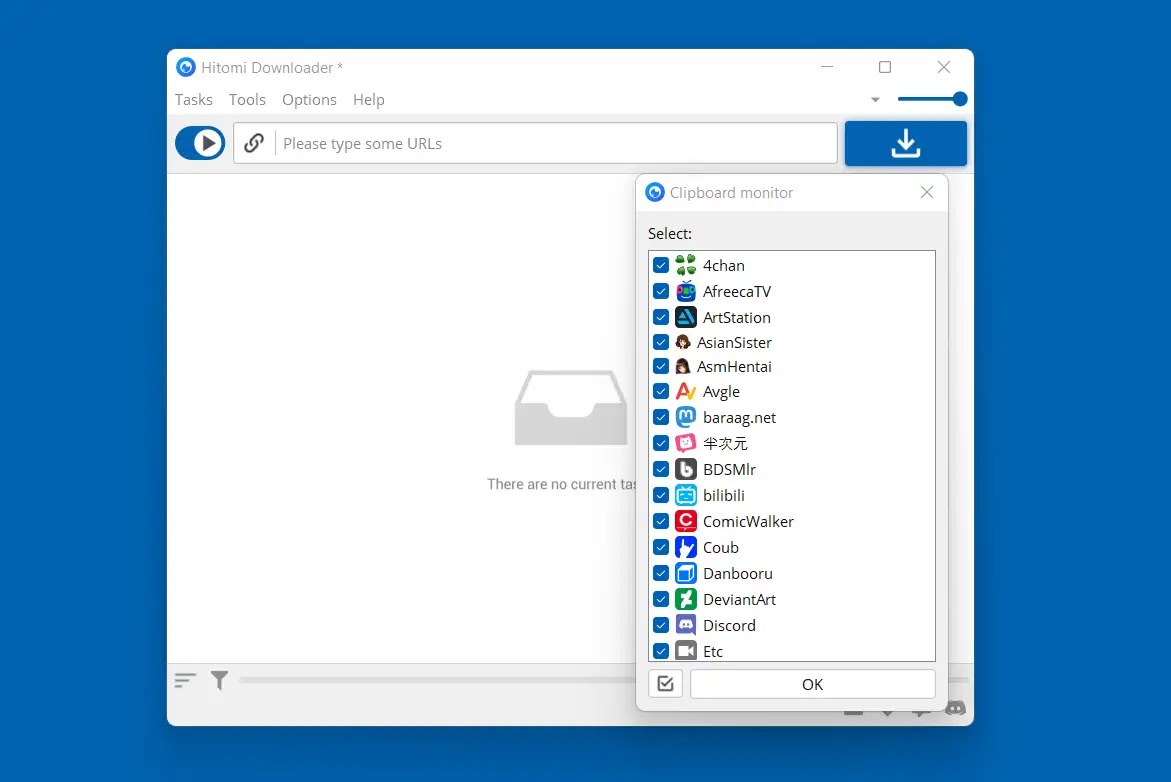Click the play toggle button beside URL bar
Viewport: 1171px width, 782px height.
(x=200, y=143)
